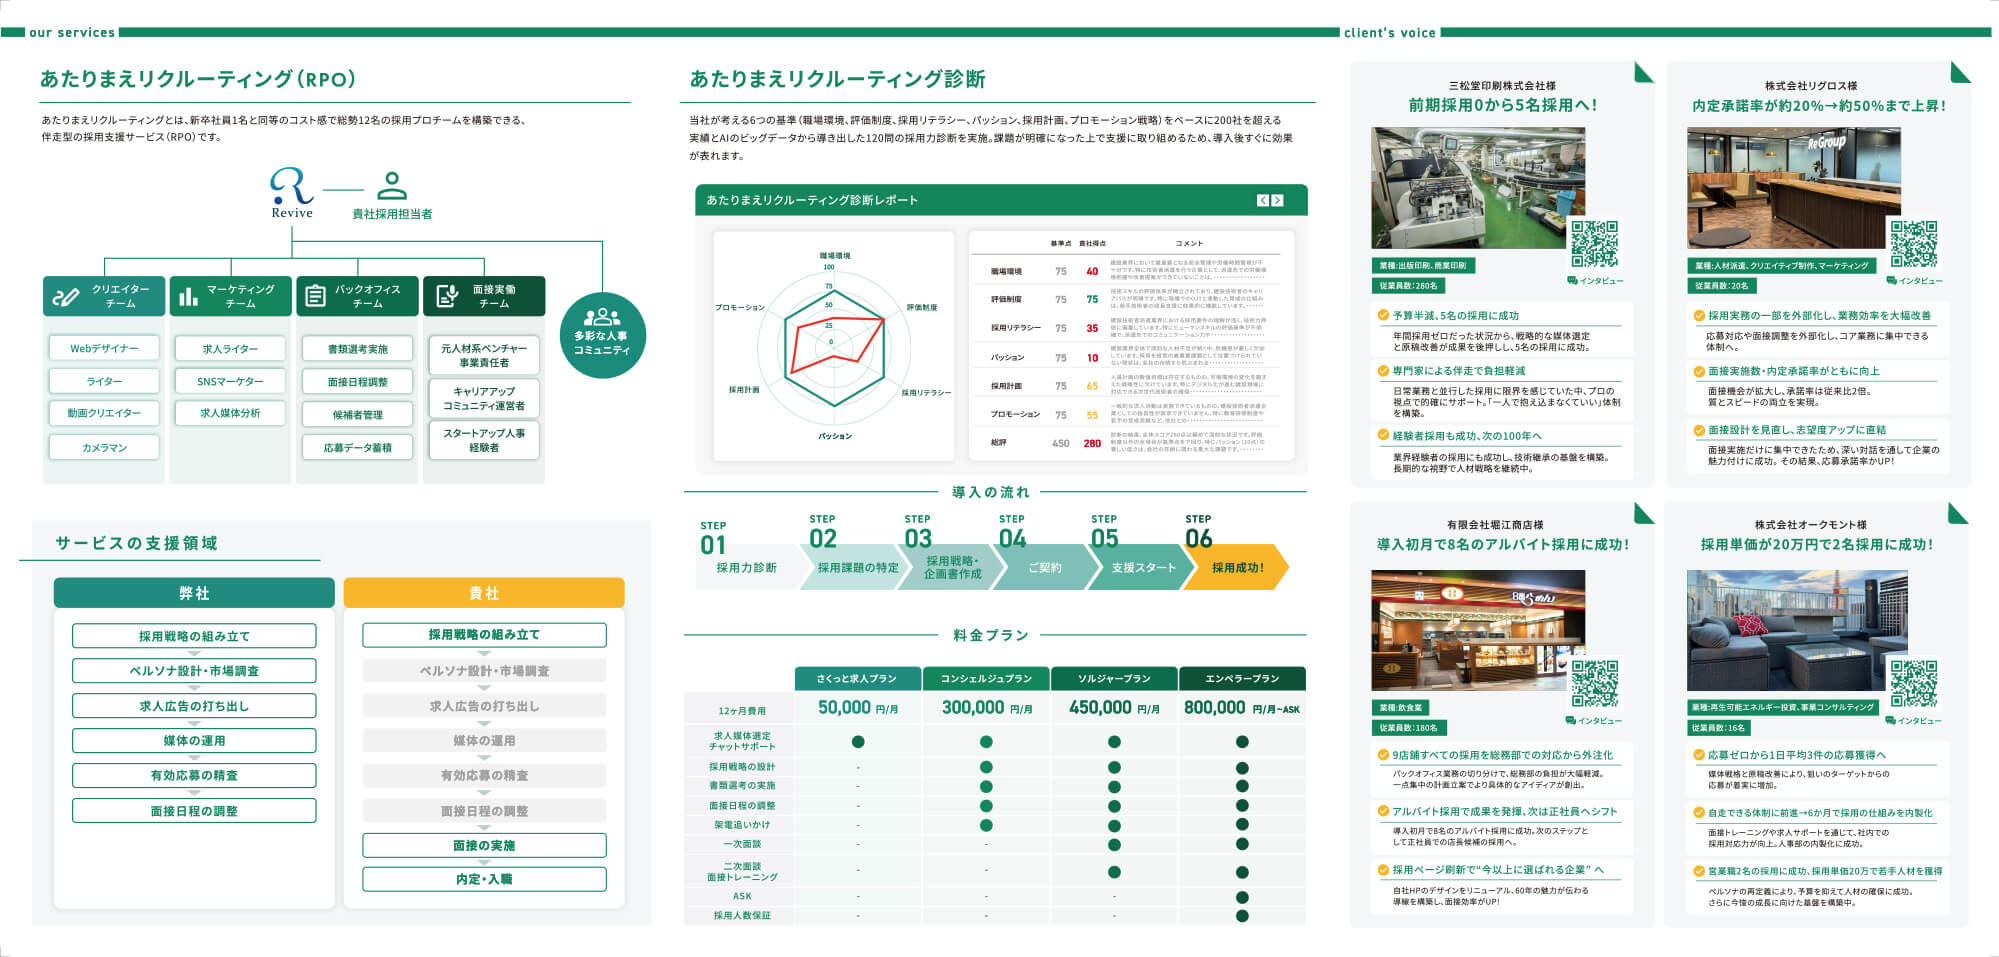Image resolution: width=1999 pixels, height=957 pixels.
Task: Open インタビュー link for 株式会社リグロス
Action: pyautogui.click(x=1914, y=281)
